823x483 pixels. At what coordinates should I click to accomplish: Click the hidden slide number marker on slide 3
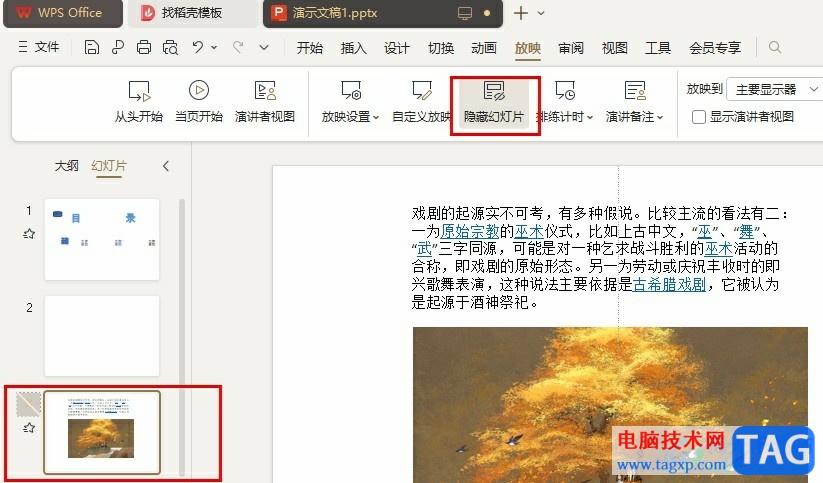(28, 404)
